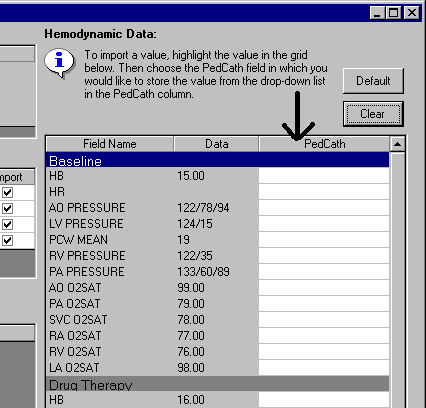Open PedCath cell for LA O2SAT row

324,368
